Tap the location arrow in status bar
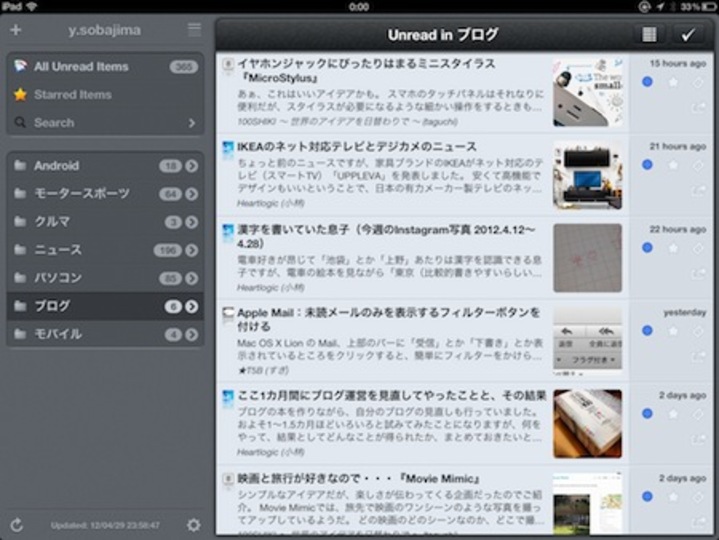 tap(660, 6)
